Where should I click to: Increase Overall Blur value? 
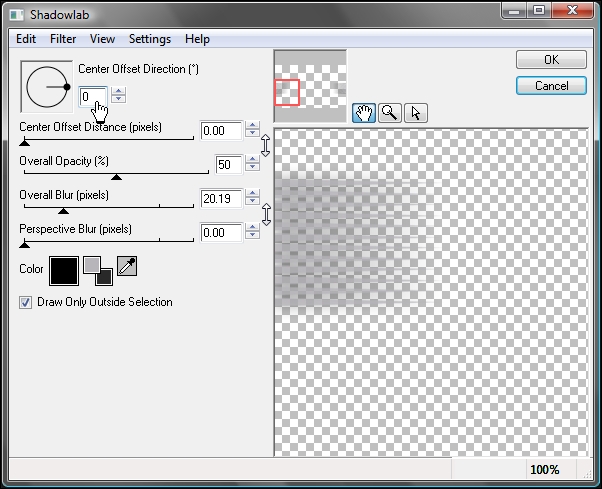252,193
